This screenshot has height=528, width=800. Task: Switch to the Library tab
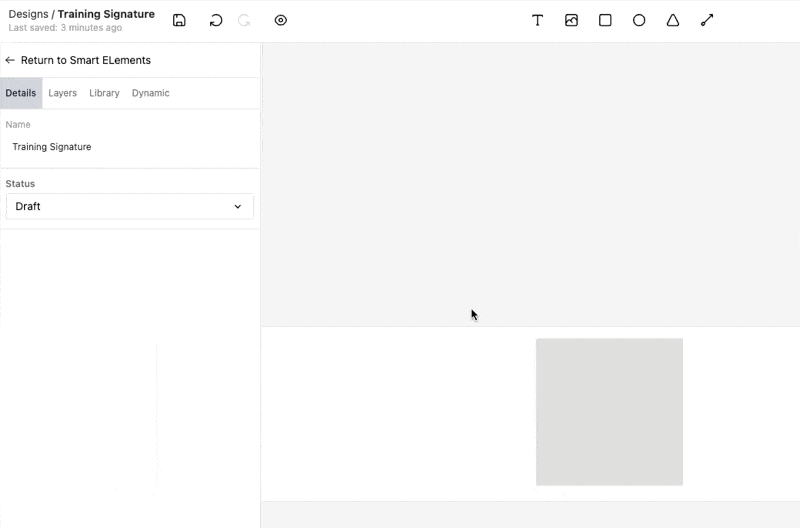coord(104,93)
